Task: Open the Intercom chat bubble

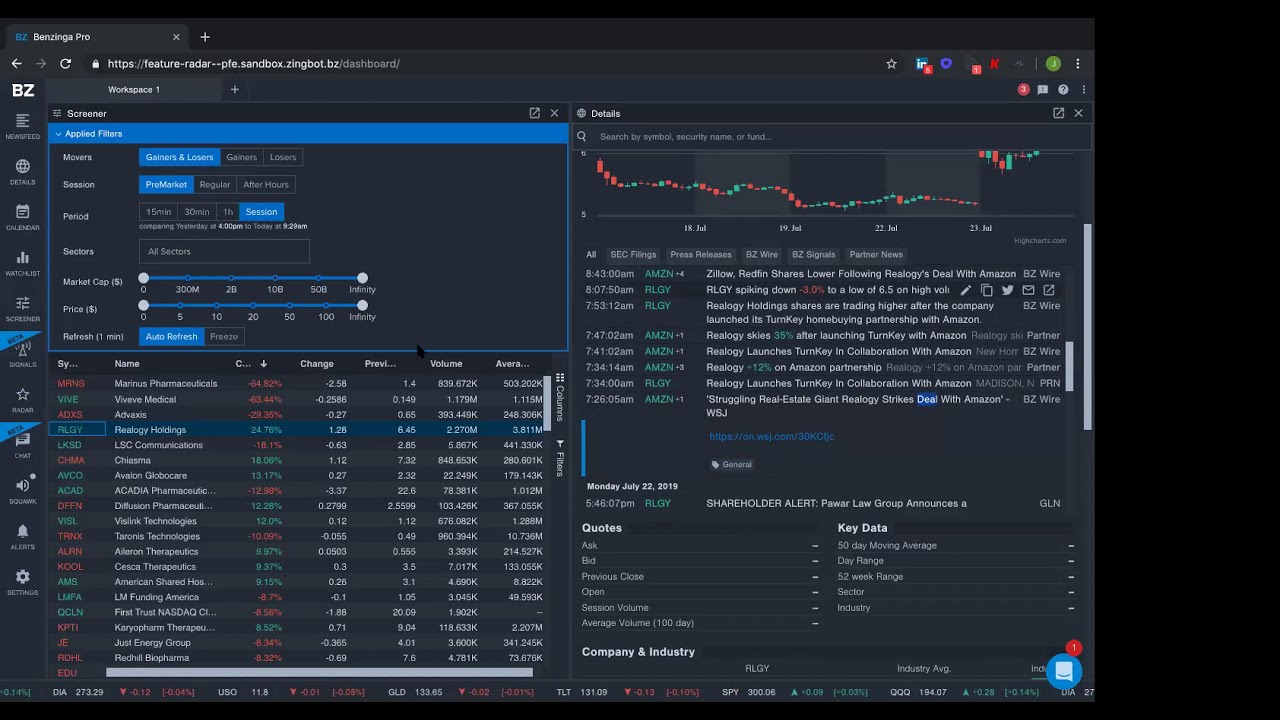Action: point(1063,670)
